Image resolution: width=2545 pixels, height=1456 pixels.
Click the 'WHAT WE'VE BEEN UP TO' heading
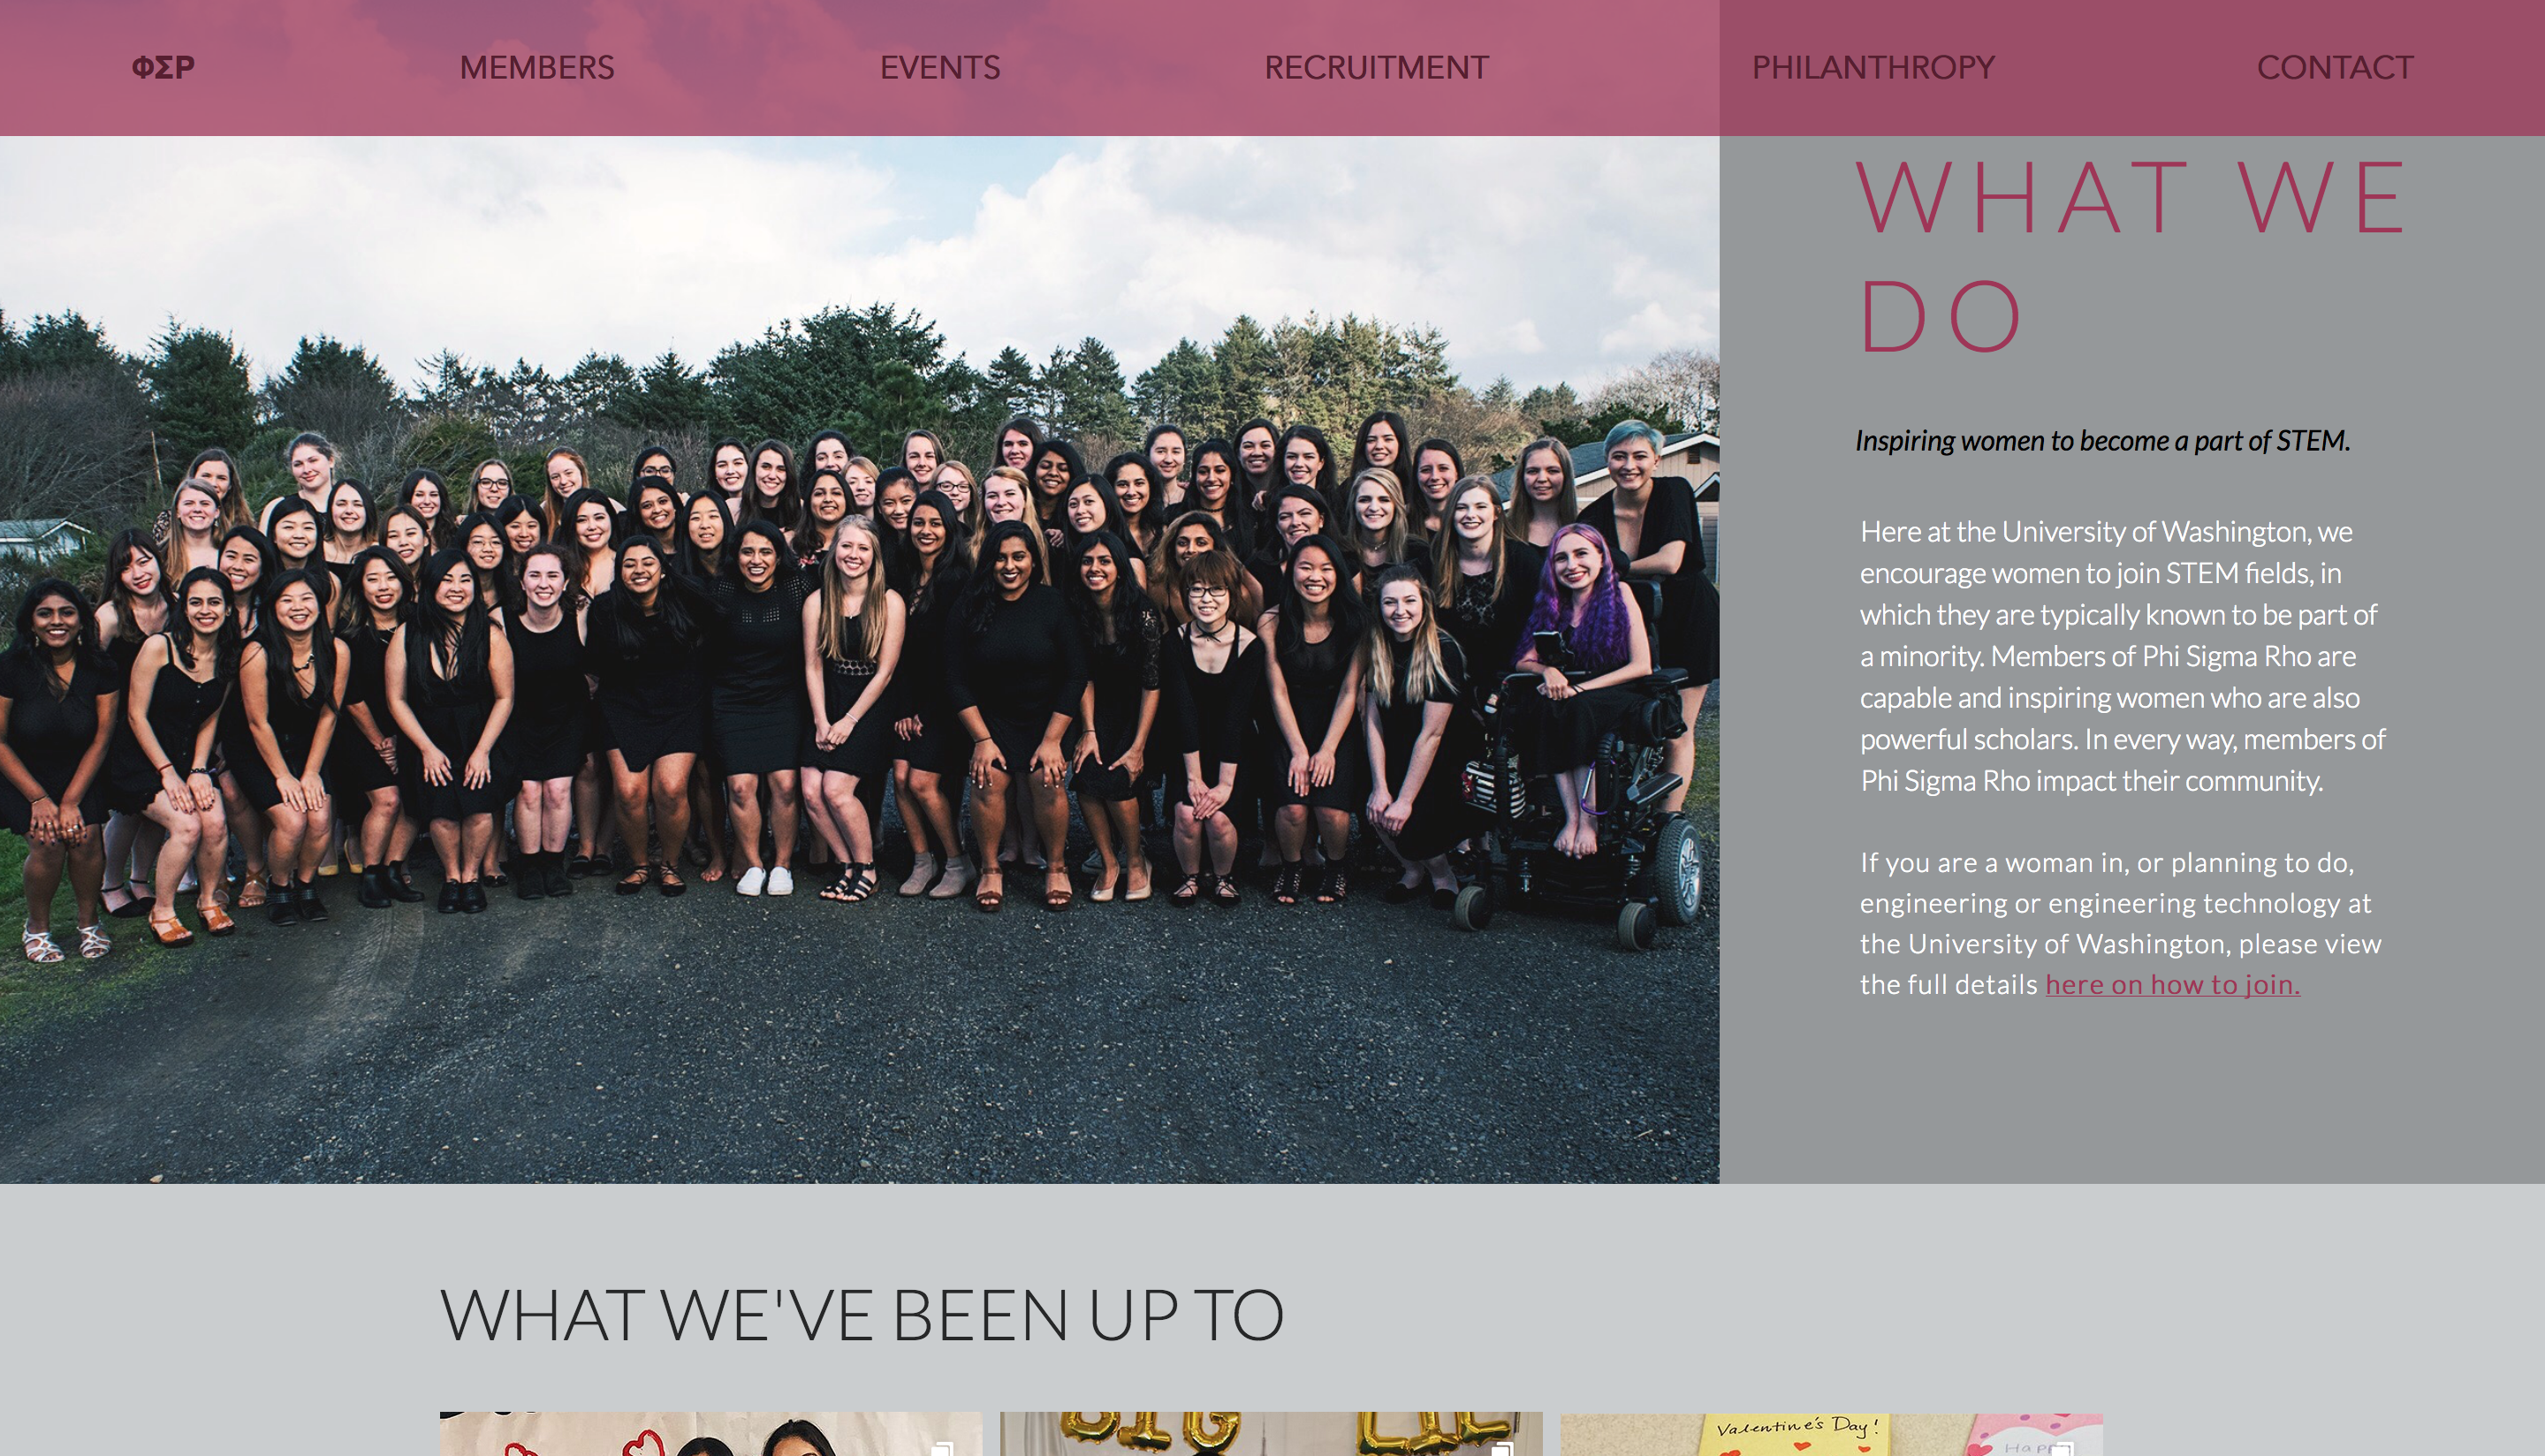[x=862, y=1314]
